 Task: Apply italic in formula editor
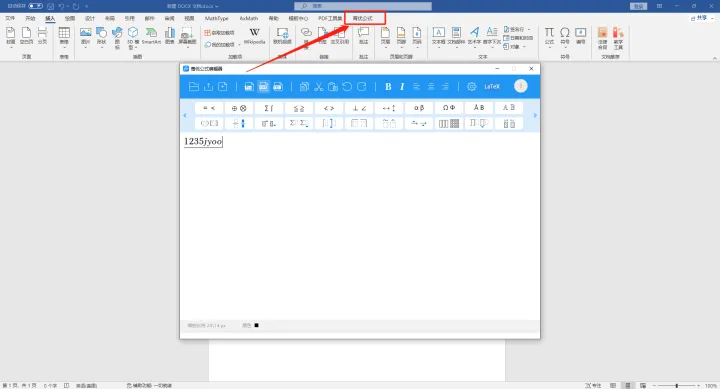click(x=402, y=86)
